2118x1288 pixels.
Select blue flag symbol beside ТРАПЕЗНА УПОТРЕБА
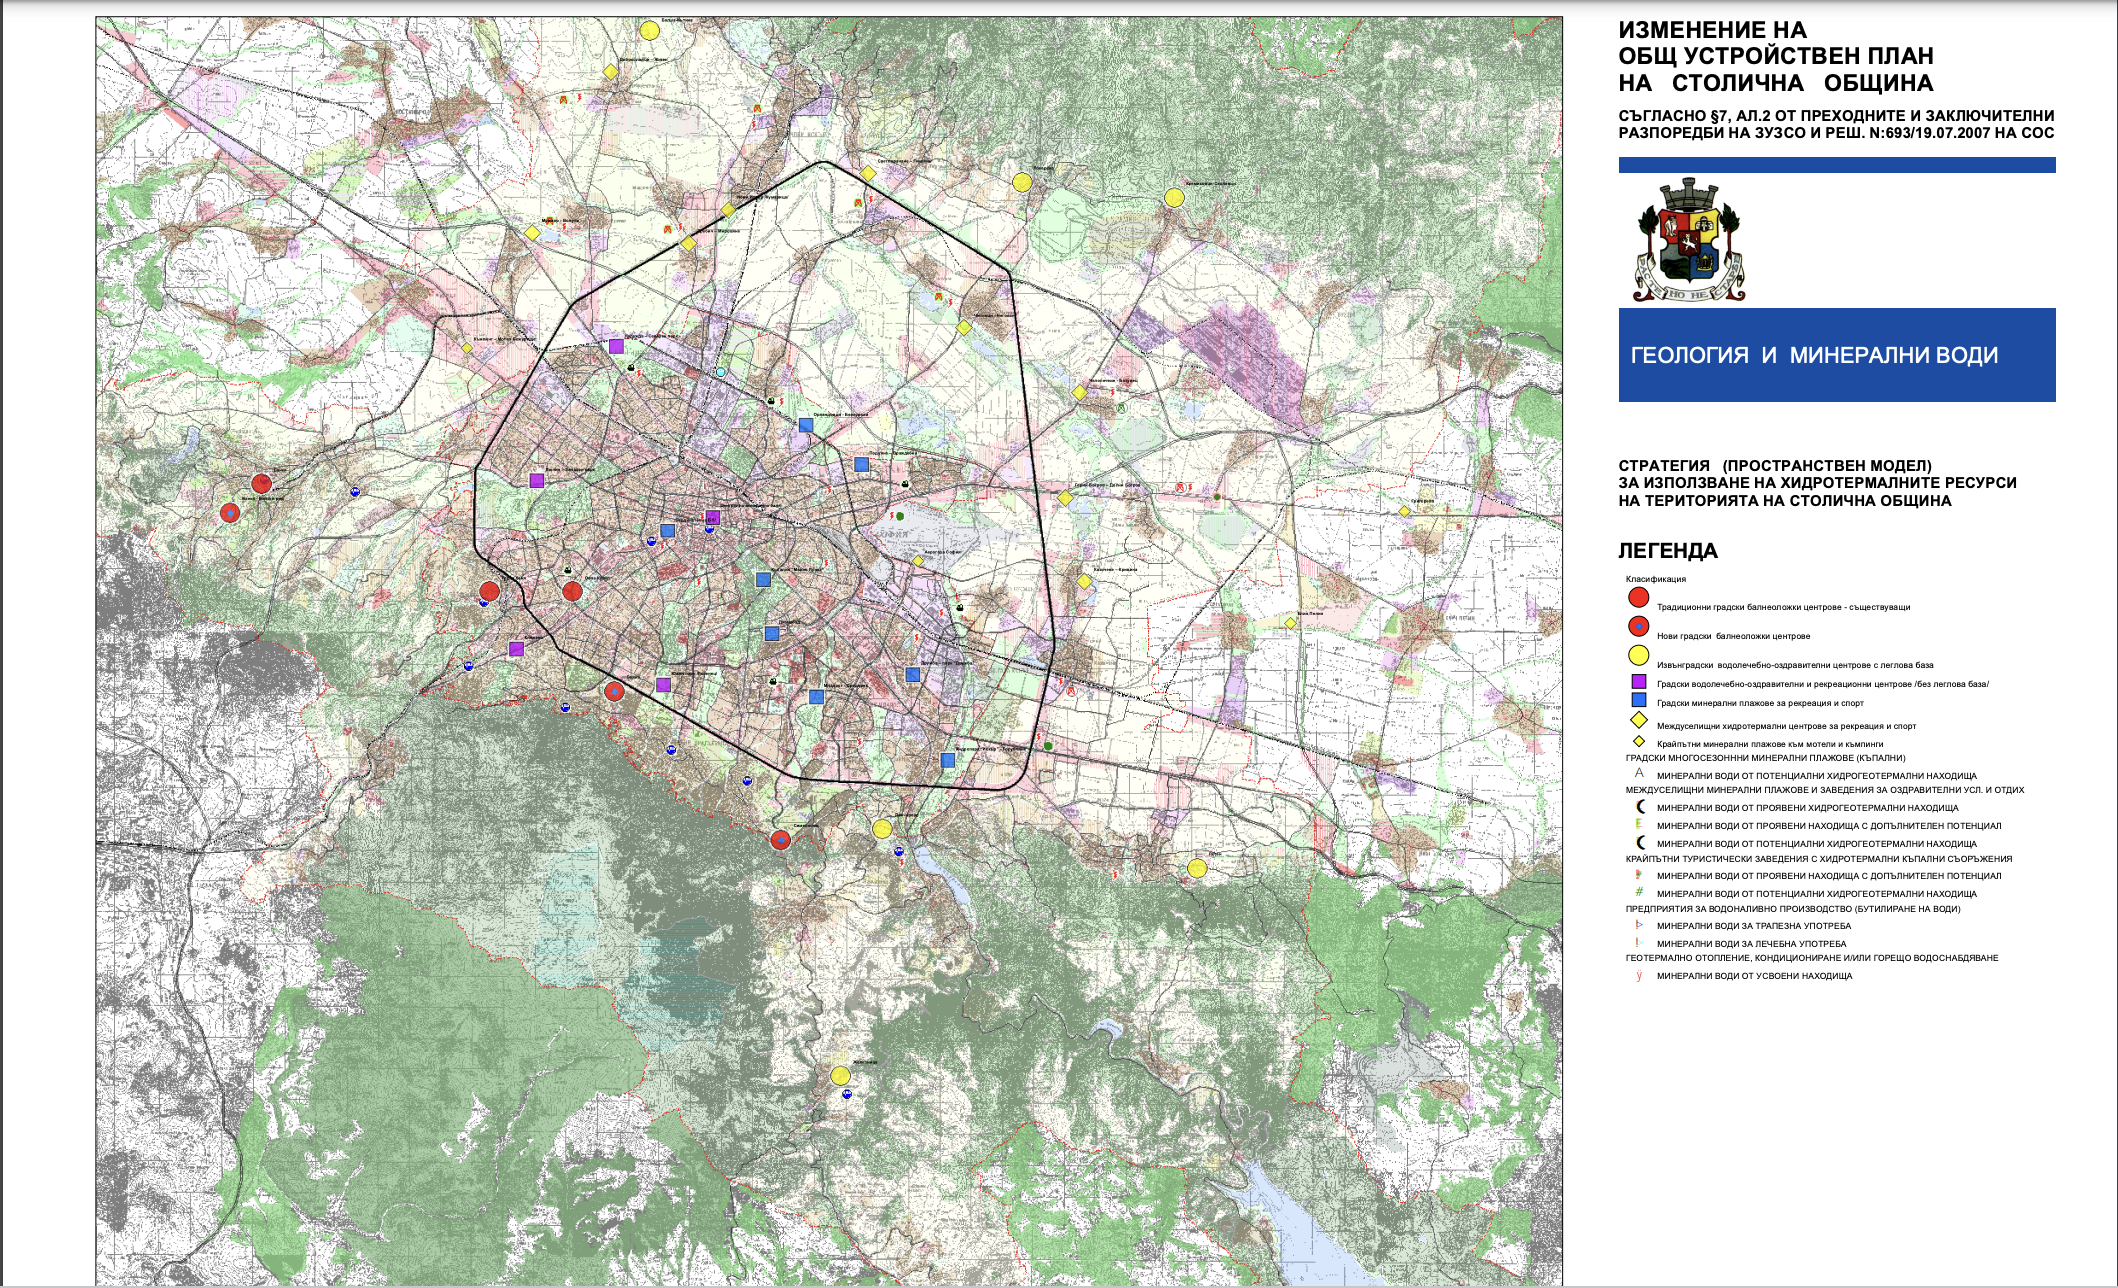(1639, 925)
